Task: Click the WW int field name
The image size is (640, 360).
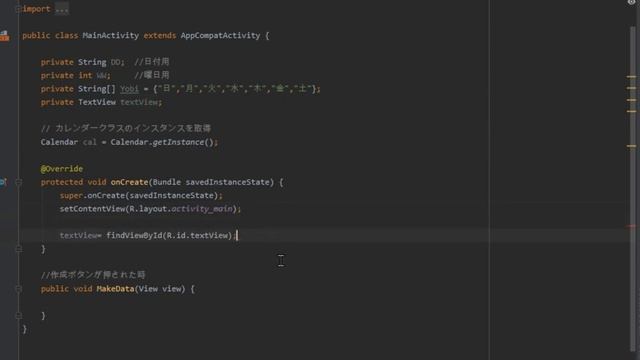Action: (102, 76)
